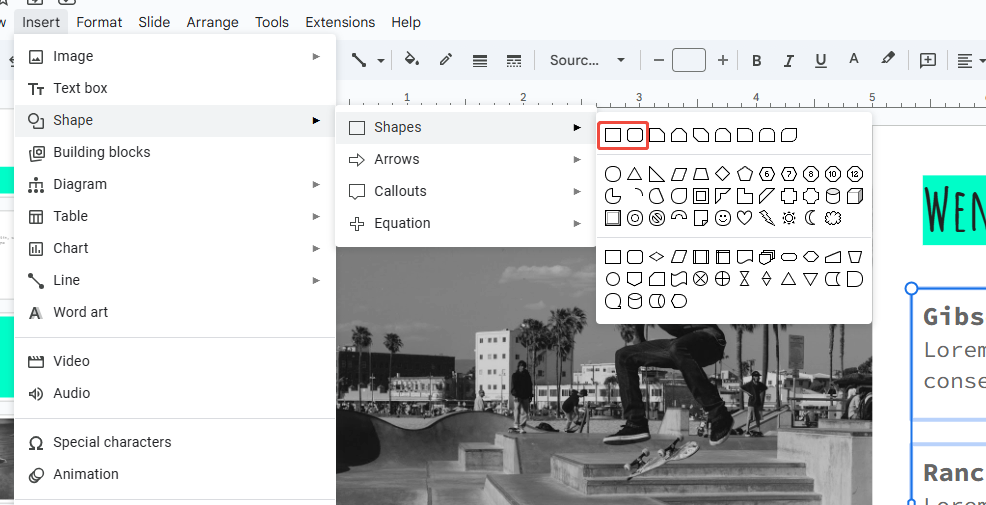Open the border dash style options
Screen dimensions: 986x505
pos(514,60)
